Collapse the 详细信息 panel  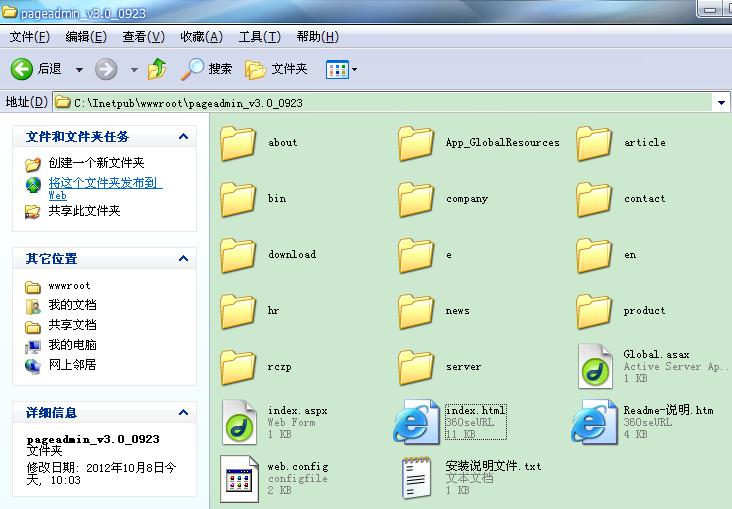point(183,413)
